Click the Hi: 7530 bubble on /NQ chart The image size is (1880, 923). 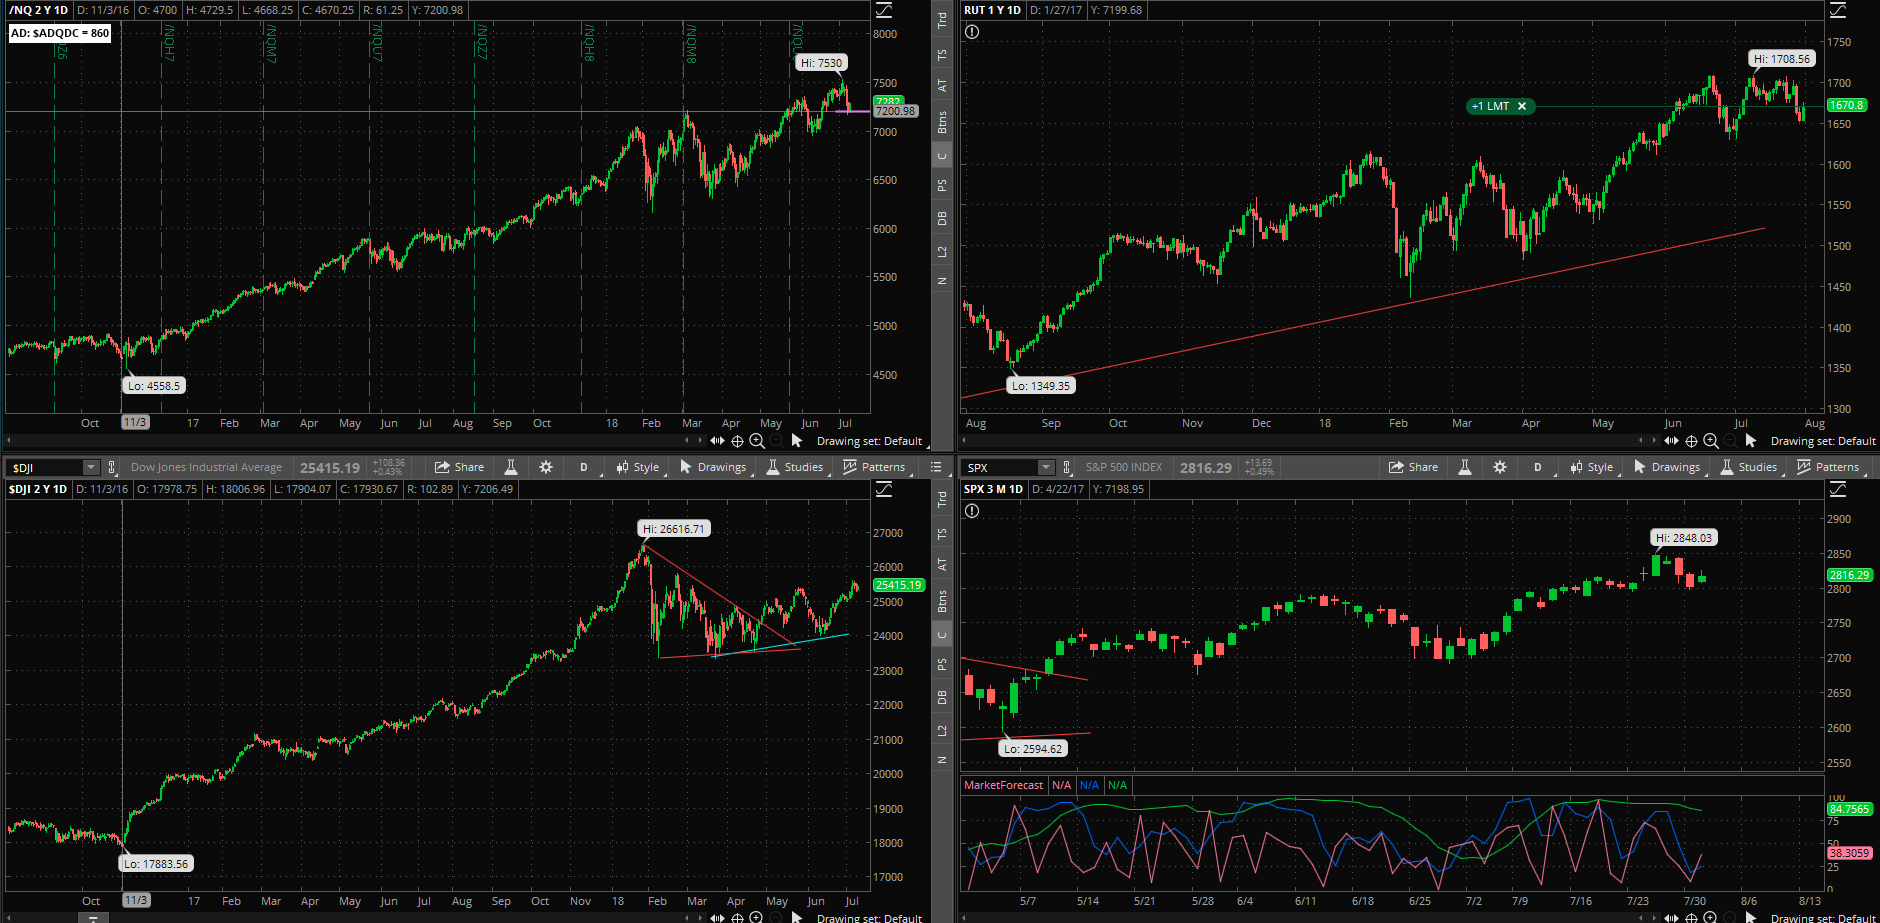821,63
